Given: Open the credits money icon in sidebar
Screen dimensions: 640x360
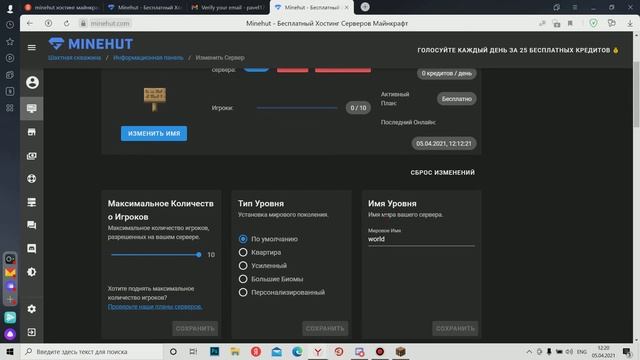Looking at the screenshot, I should coord(31,156).
